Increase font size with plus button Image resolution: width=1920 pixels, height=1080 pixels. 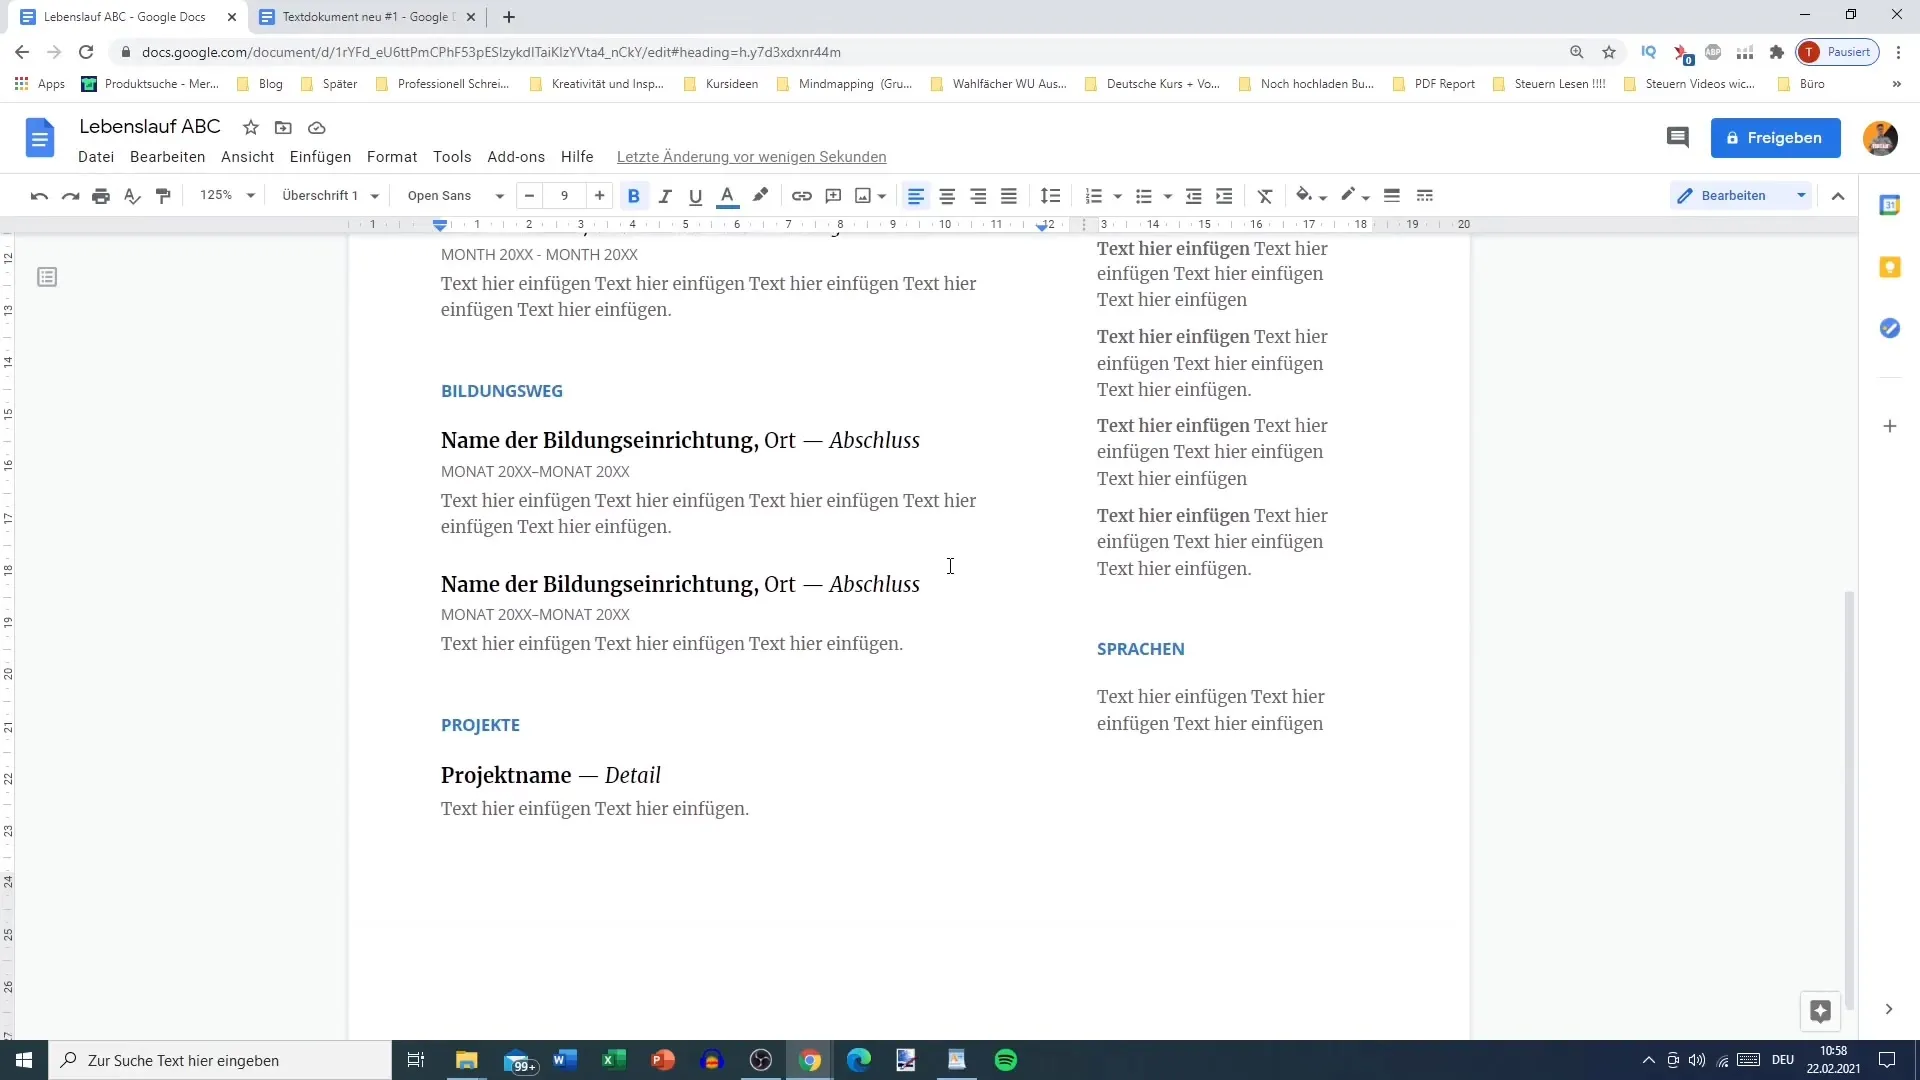tap(599, 196)
